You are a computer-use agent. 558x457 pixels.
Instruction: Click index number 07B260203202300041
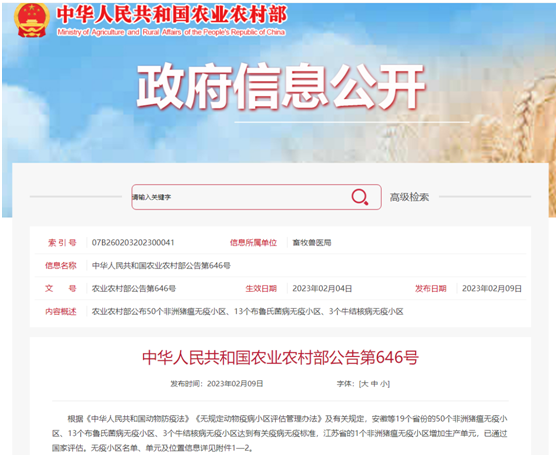[x=133, y=243]
